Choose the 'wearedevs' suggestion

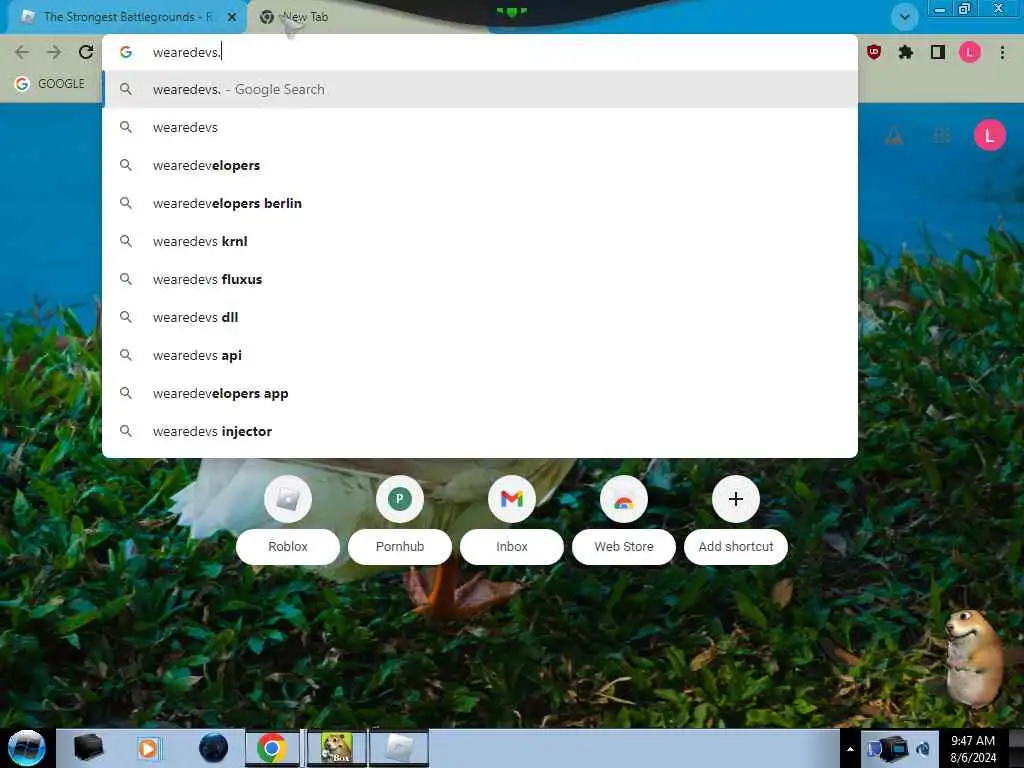click(480, 127)
